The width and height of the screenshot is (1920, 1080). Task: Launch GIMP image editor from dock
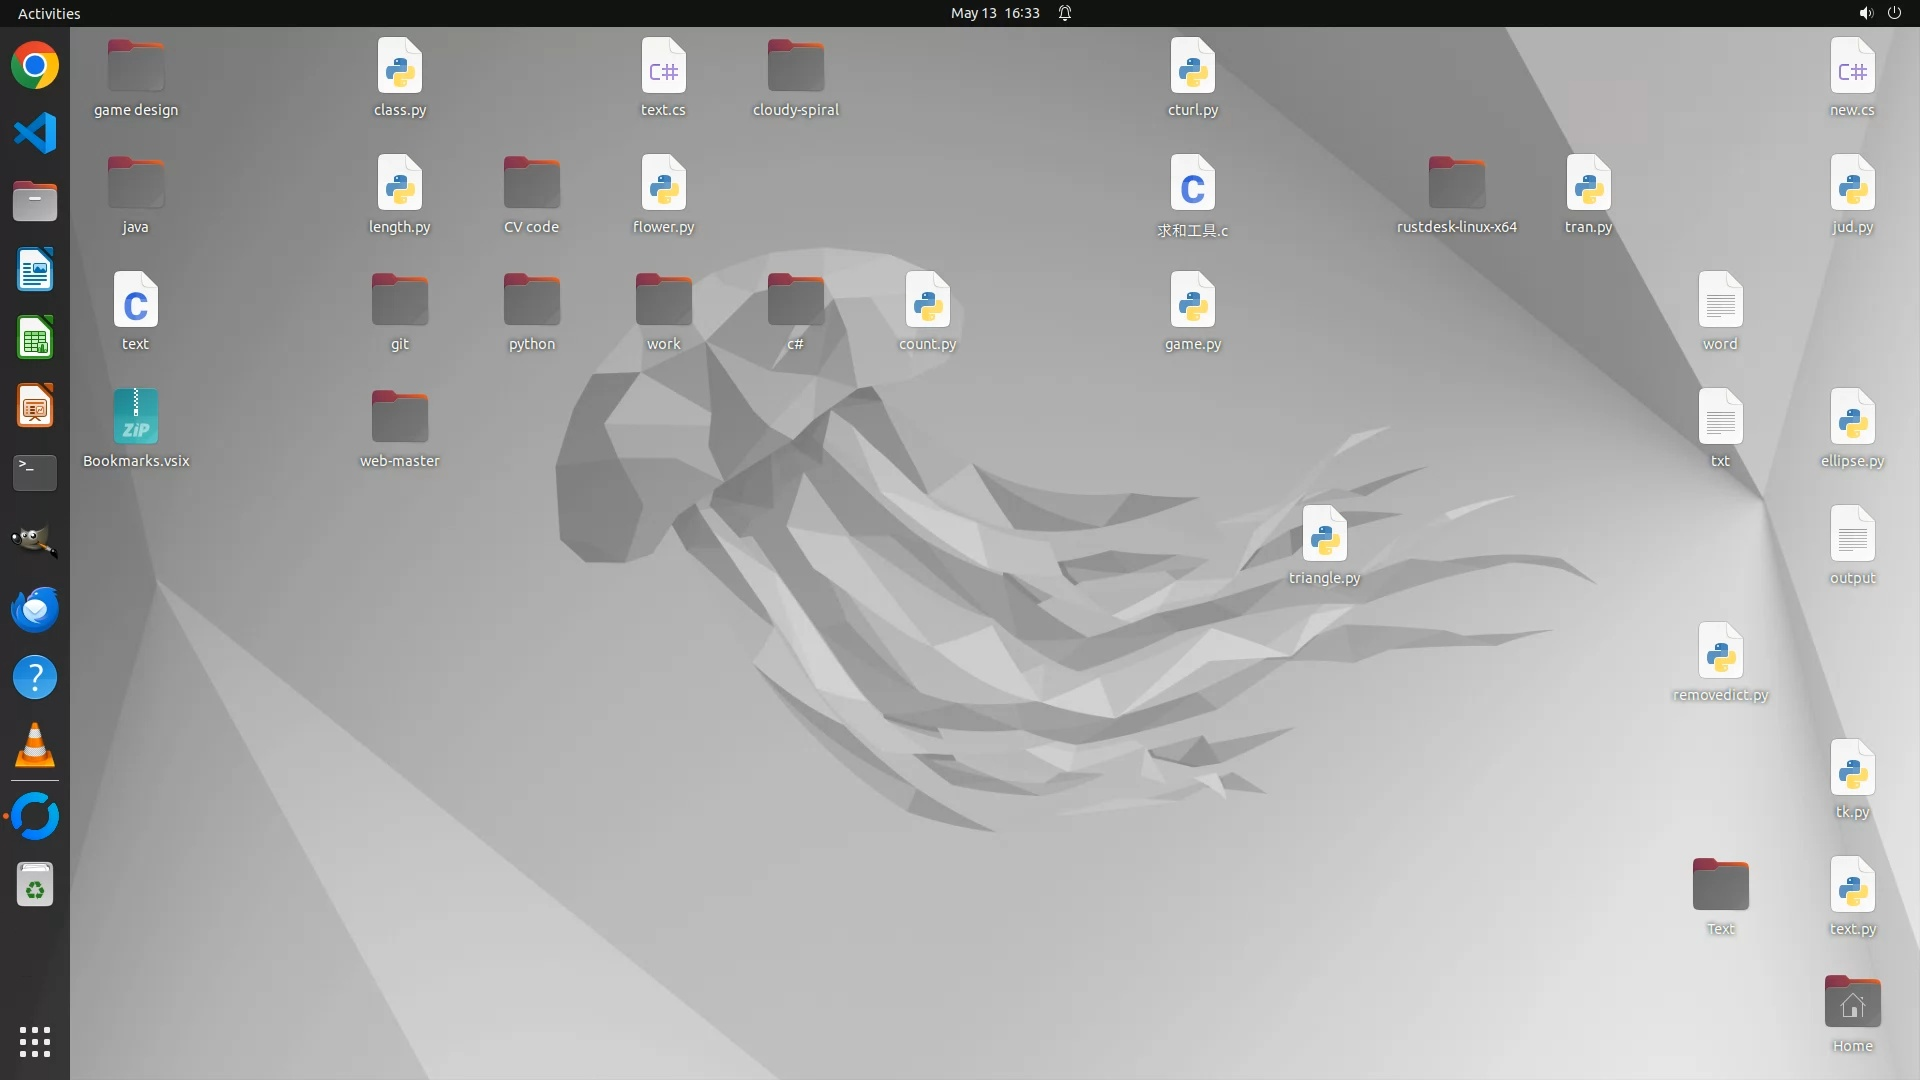35,541
